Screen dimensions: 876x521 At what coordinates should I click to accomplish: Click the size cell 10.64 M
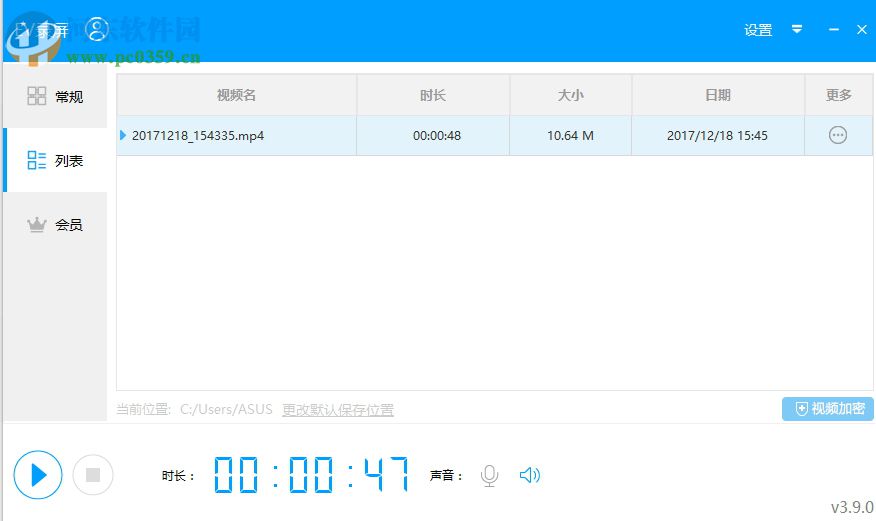point(570,136)
